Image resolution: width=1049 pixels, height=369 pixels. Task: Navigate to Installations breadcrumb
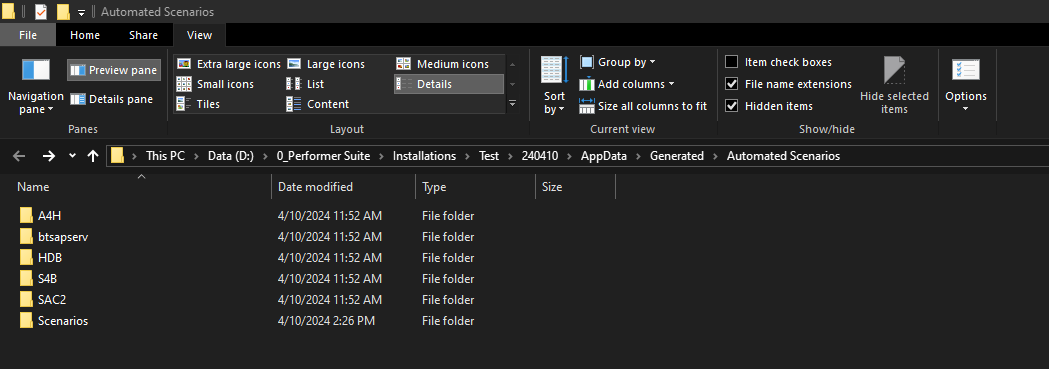pos(424,156)
